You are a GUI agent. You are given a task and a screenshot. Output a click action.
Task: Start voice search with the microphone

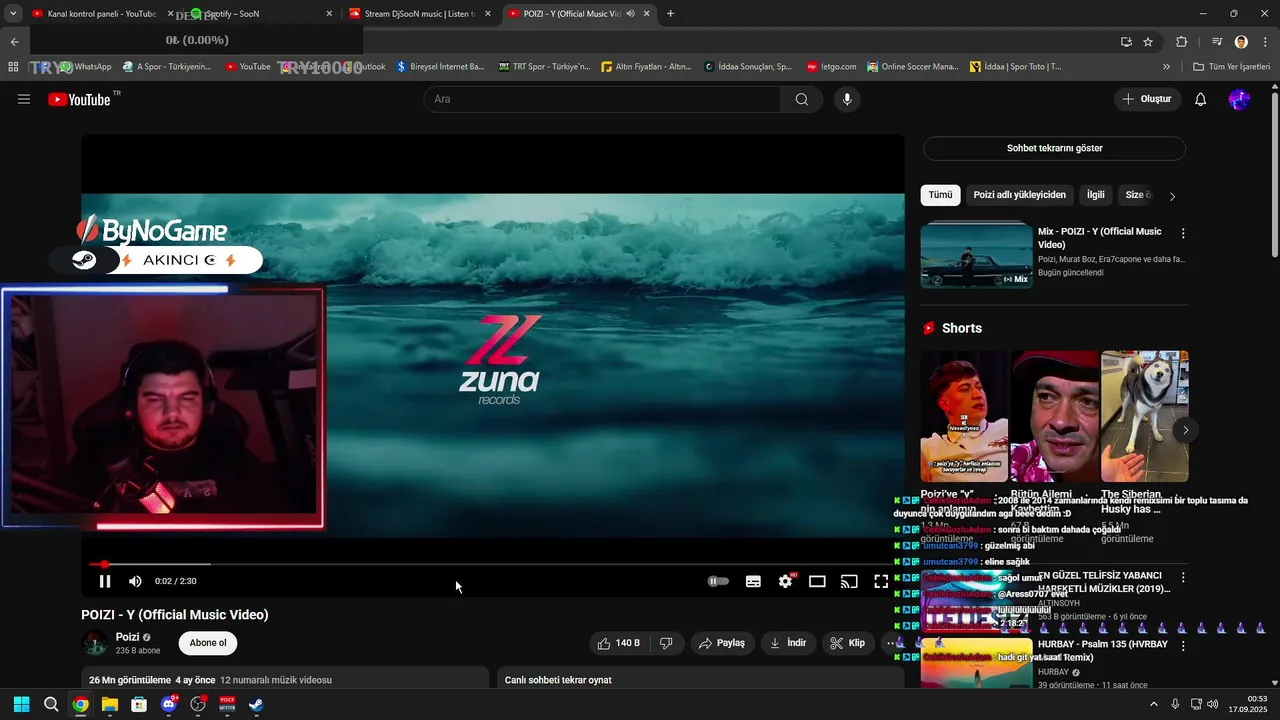847,99
